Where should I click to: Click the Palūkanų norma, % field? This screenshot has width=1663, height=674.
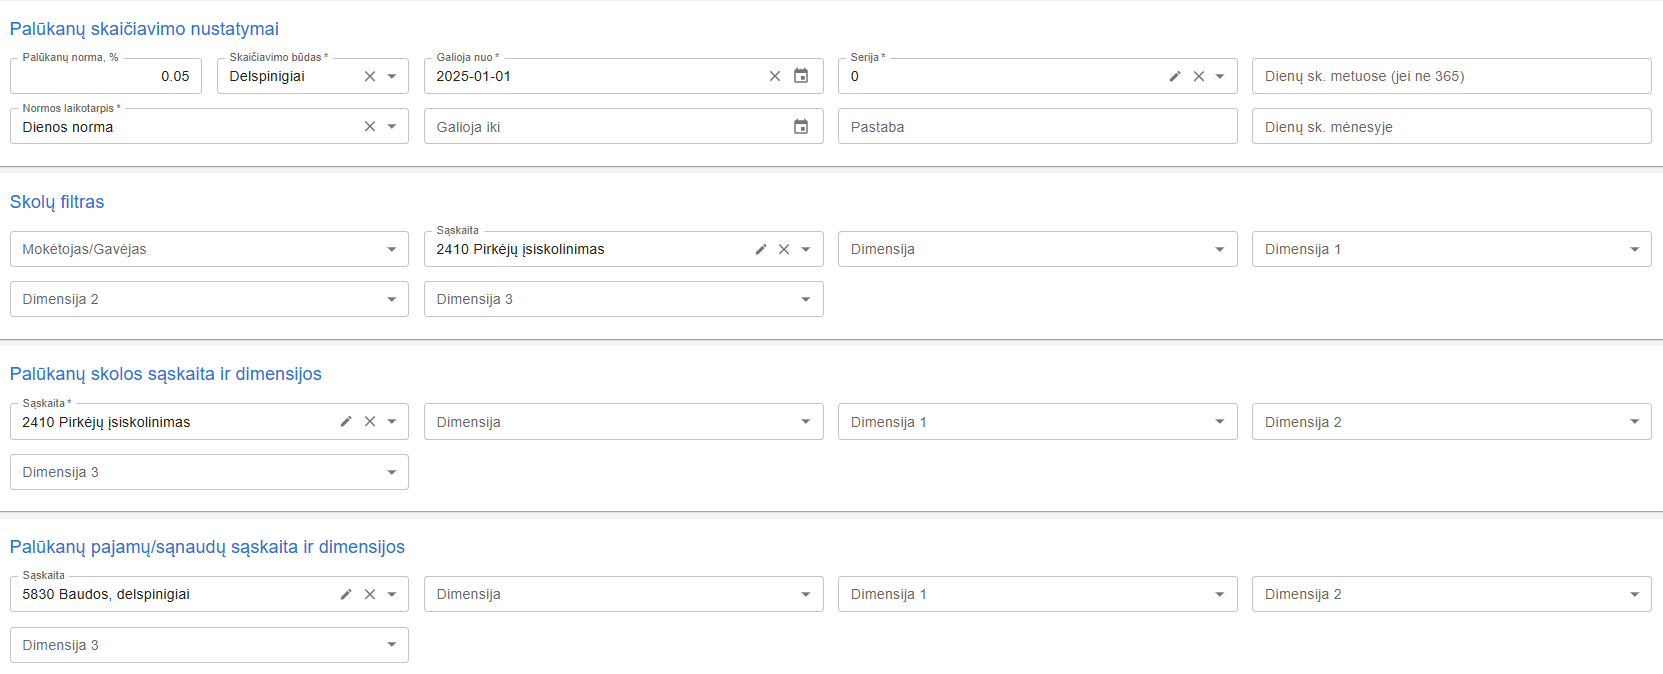(x=105, y=76)
